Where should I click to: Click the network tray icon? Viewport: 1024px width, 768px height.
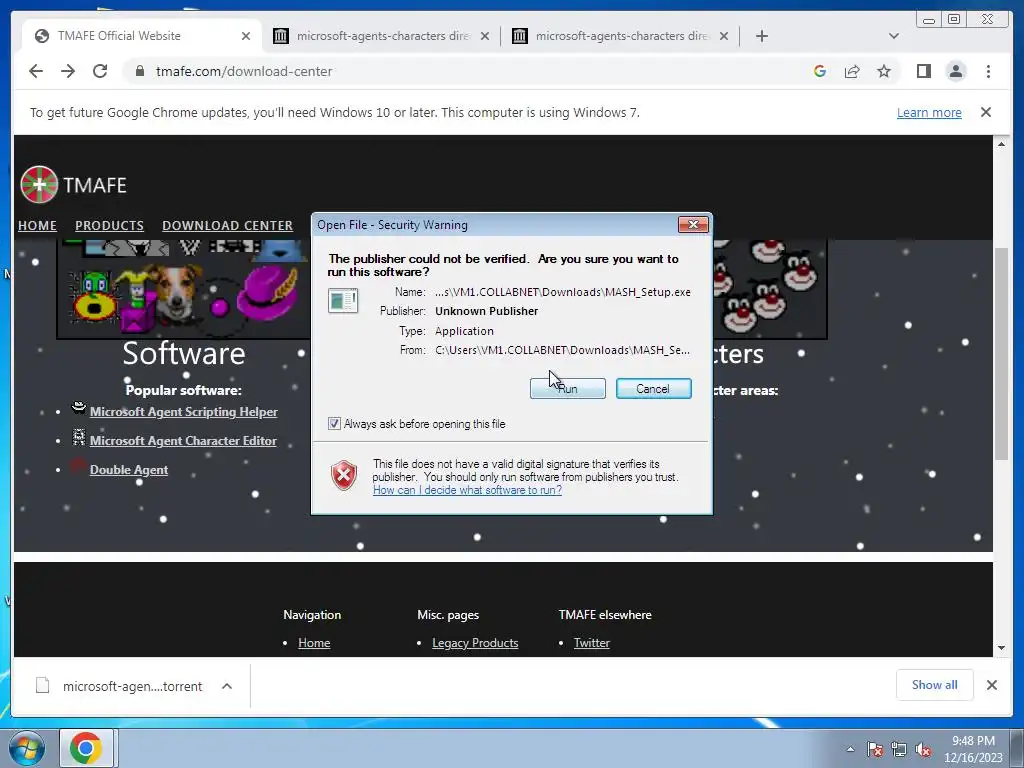tap(899, 749)
